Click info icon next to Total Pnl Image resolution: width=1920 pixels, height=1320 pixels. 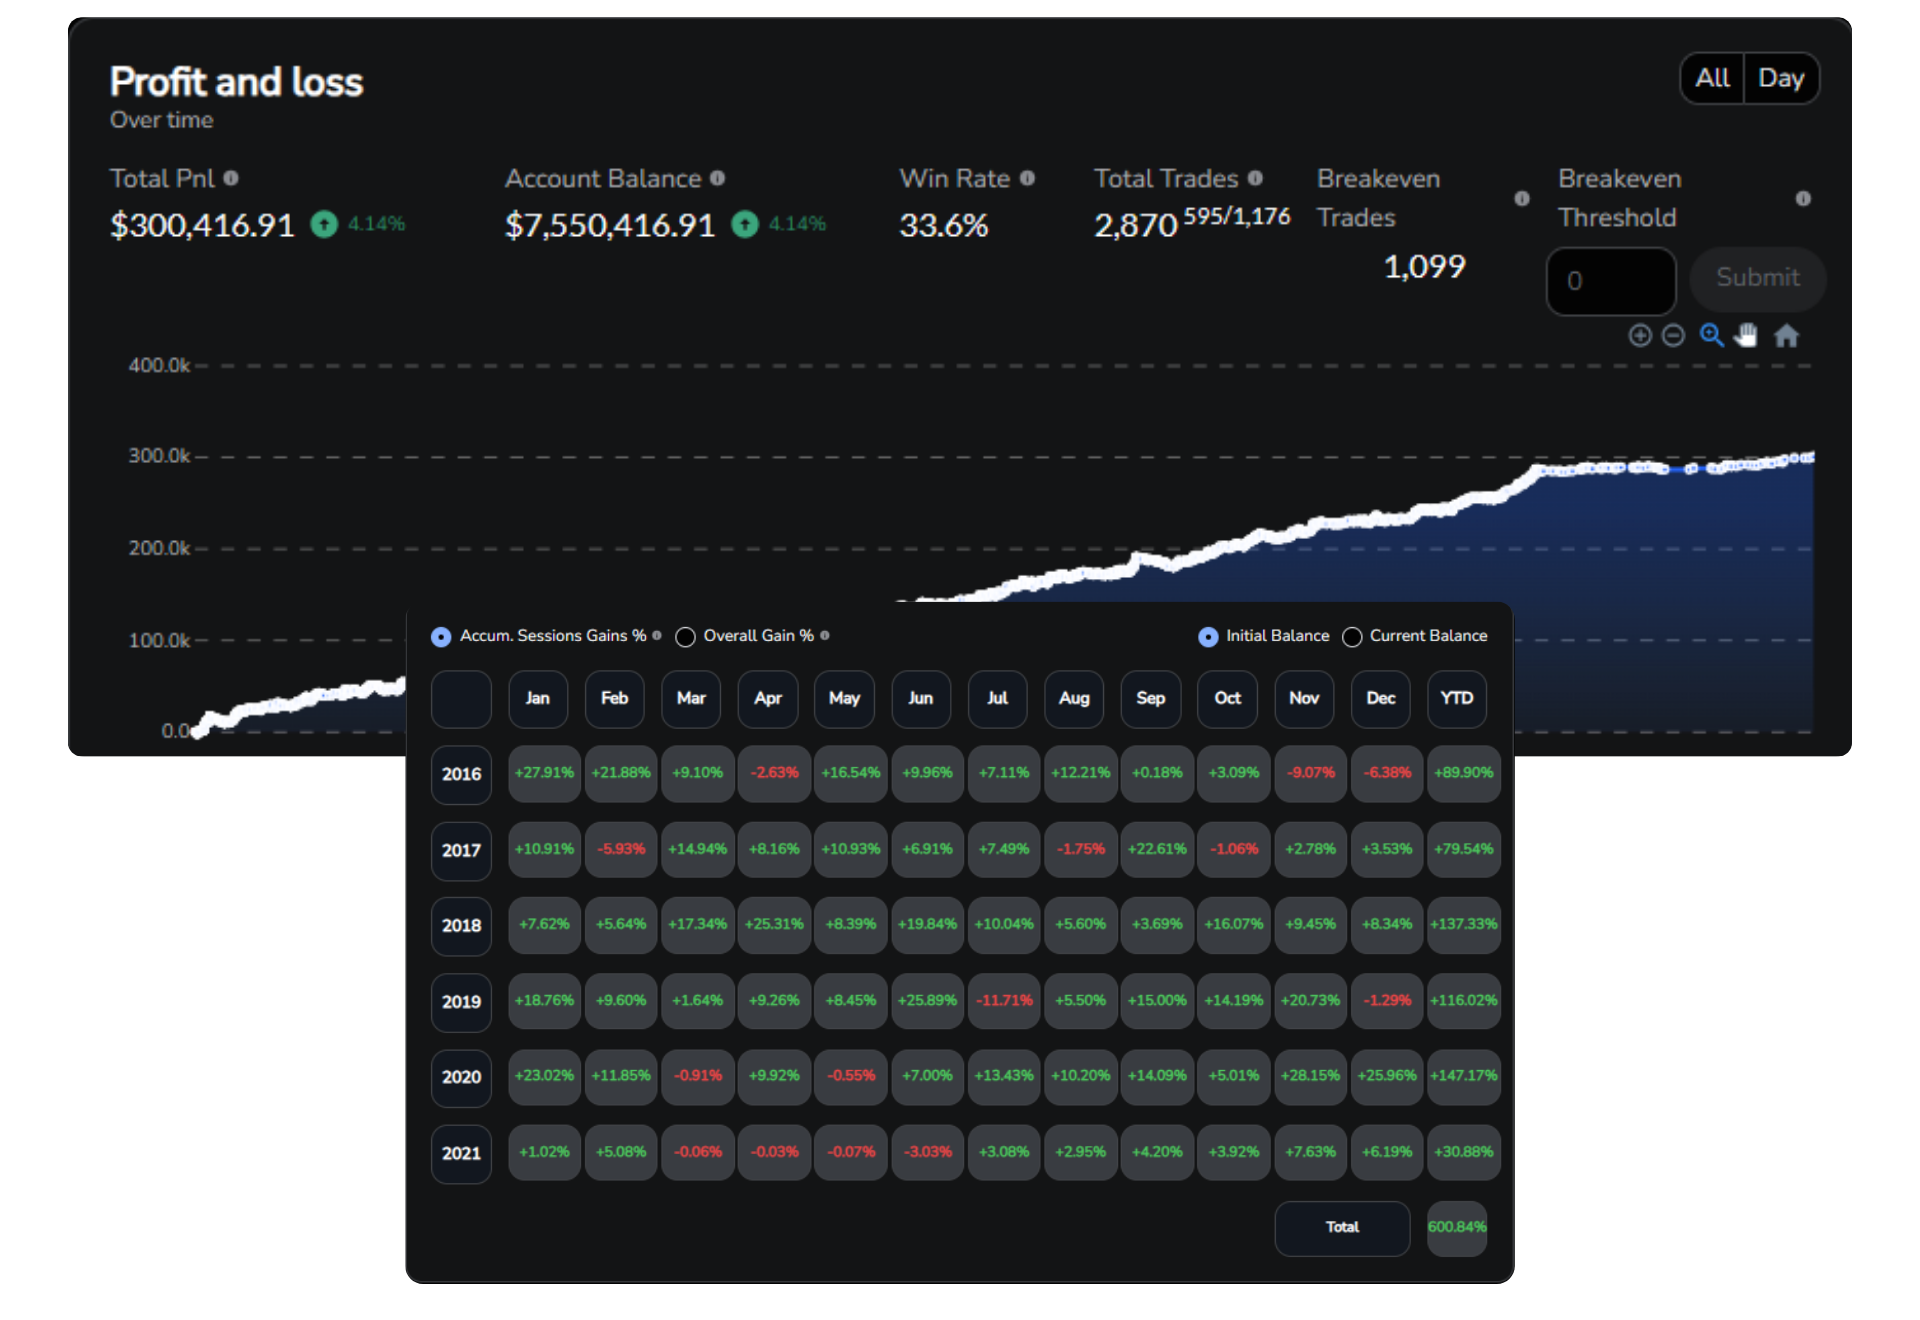point(231,178)
